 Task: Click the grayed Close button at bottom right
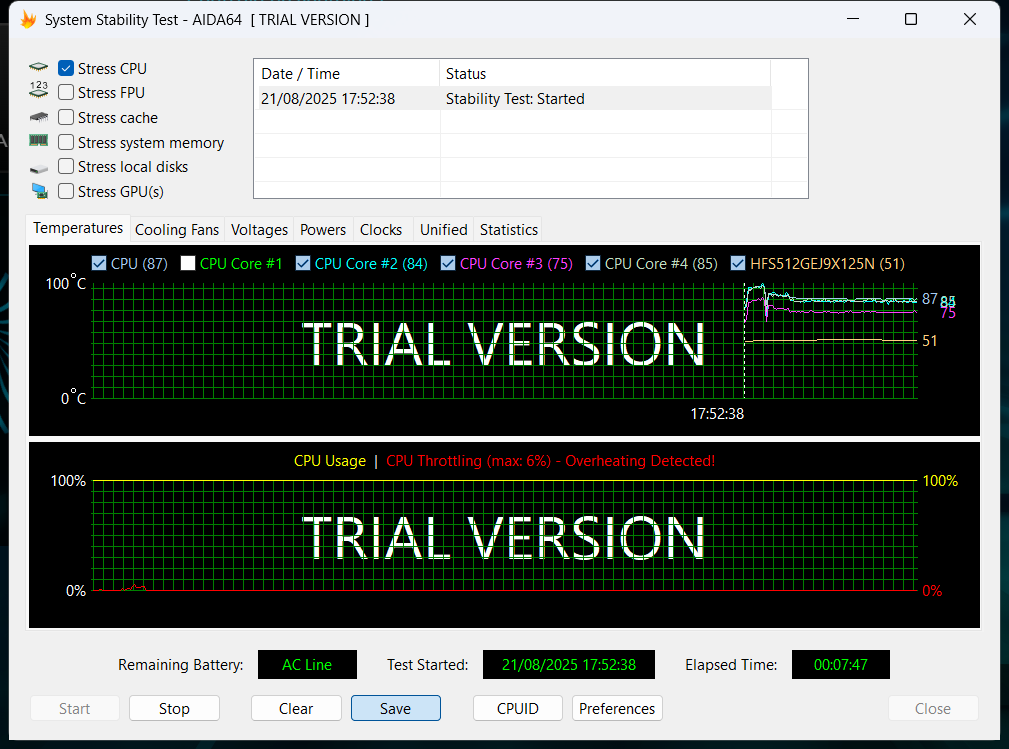click(x=933, y=708)
